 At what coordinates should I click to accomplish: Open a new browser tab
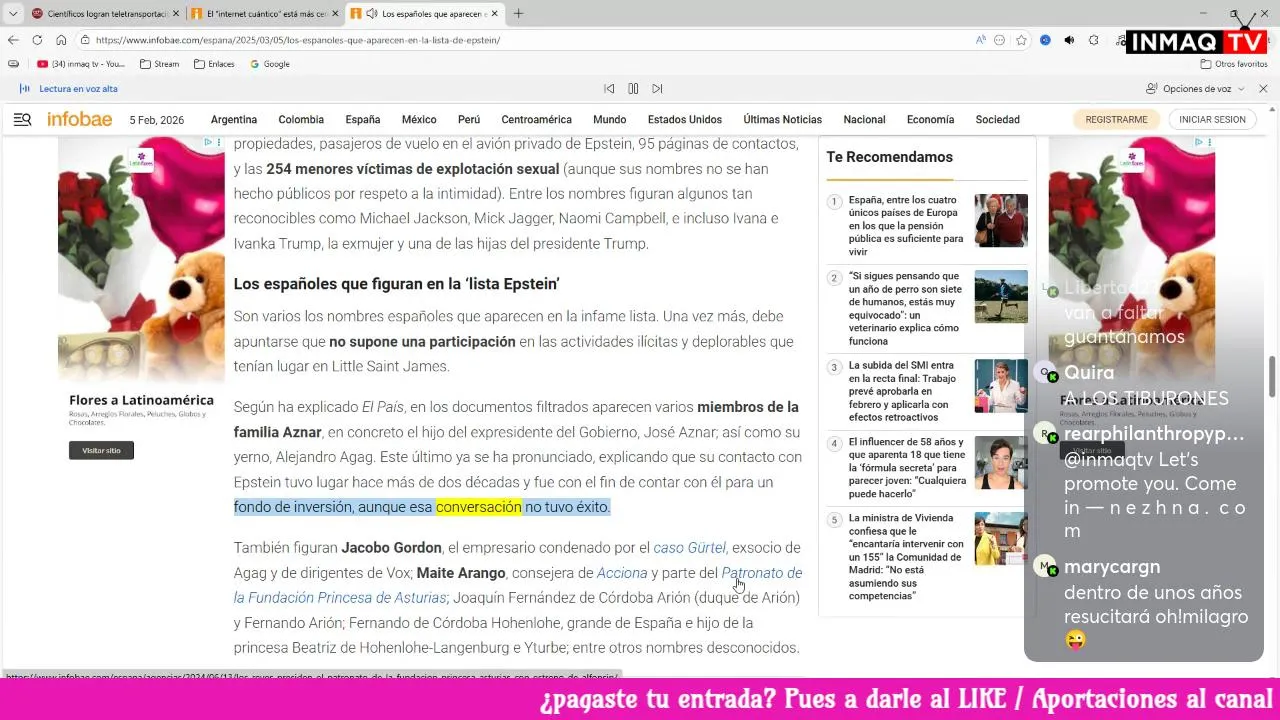coord(518,14)
